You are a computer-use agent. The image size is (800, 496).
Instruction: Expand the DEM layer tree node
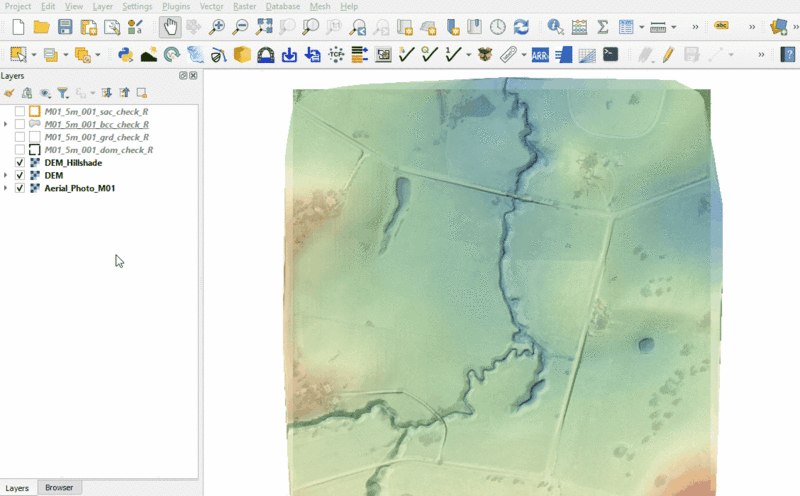[7, 176]
